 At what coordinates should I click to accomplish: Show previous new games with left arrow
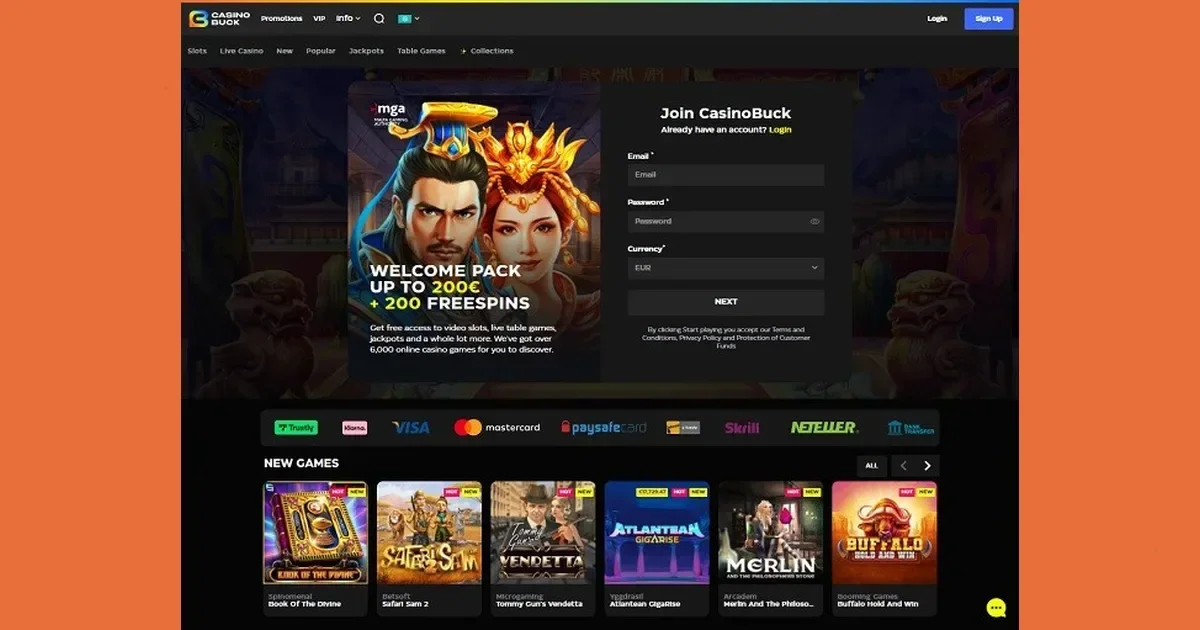903,466
